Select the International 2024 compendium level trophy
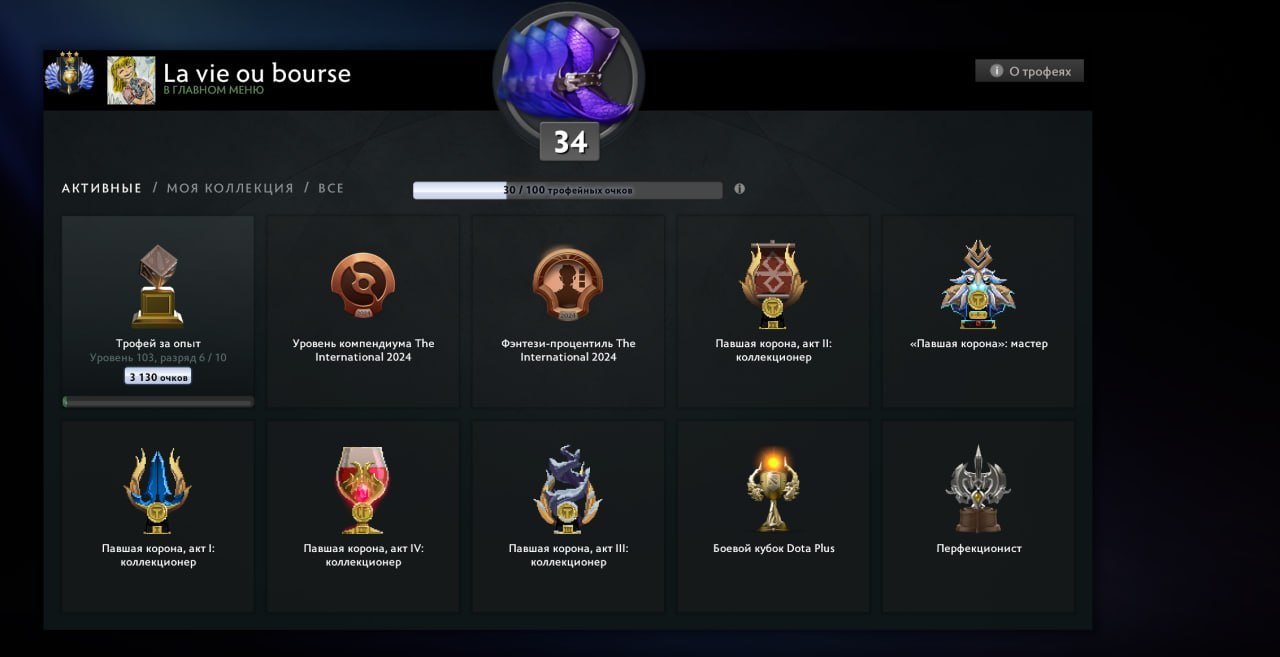Screen dimensions: 1280x657 point(363,285)
